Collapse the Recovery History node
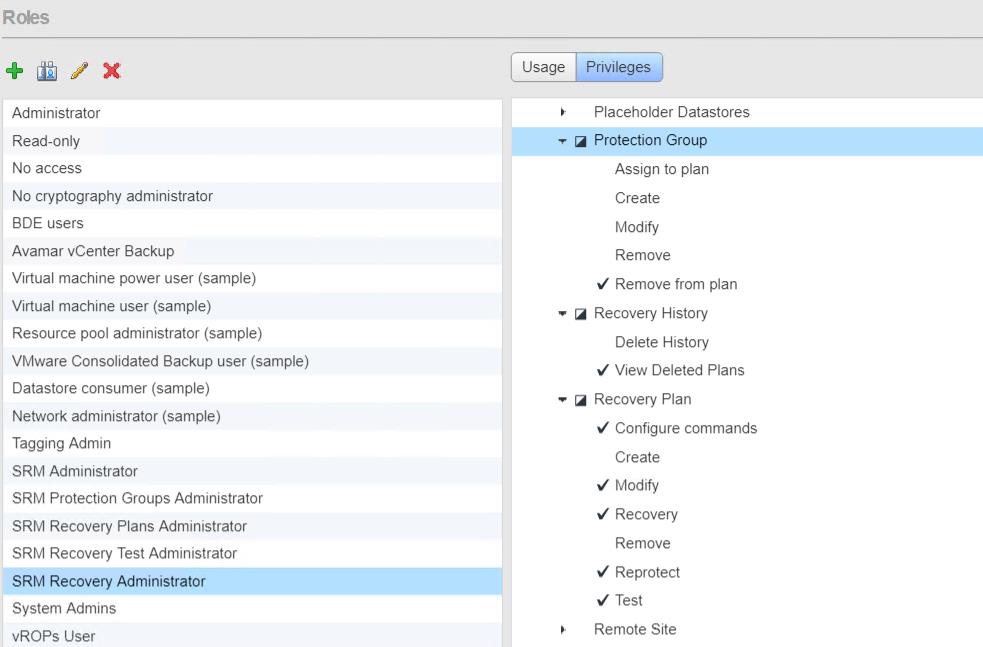983x647 pixels. pyautogui.click(x=562, y=313)
